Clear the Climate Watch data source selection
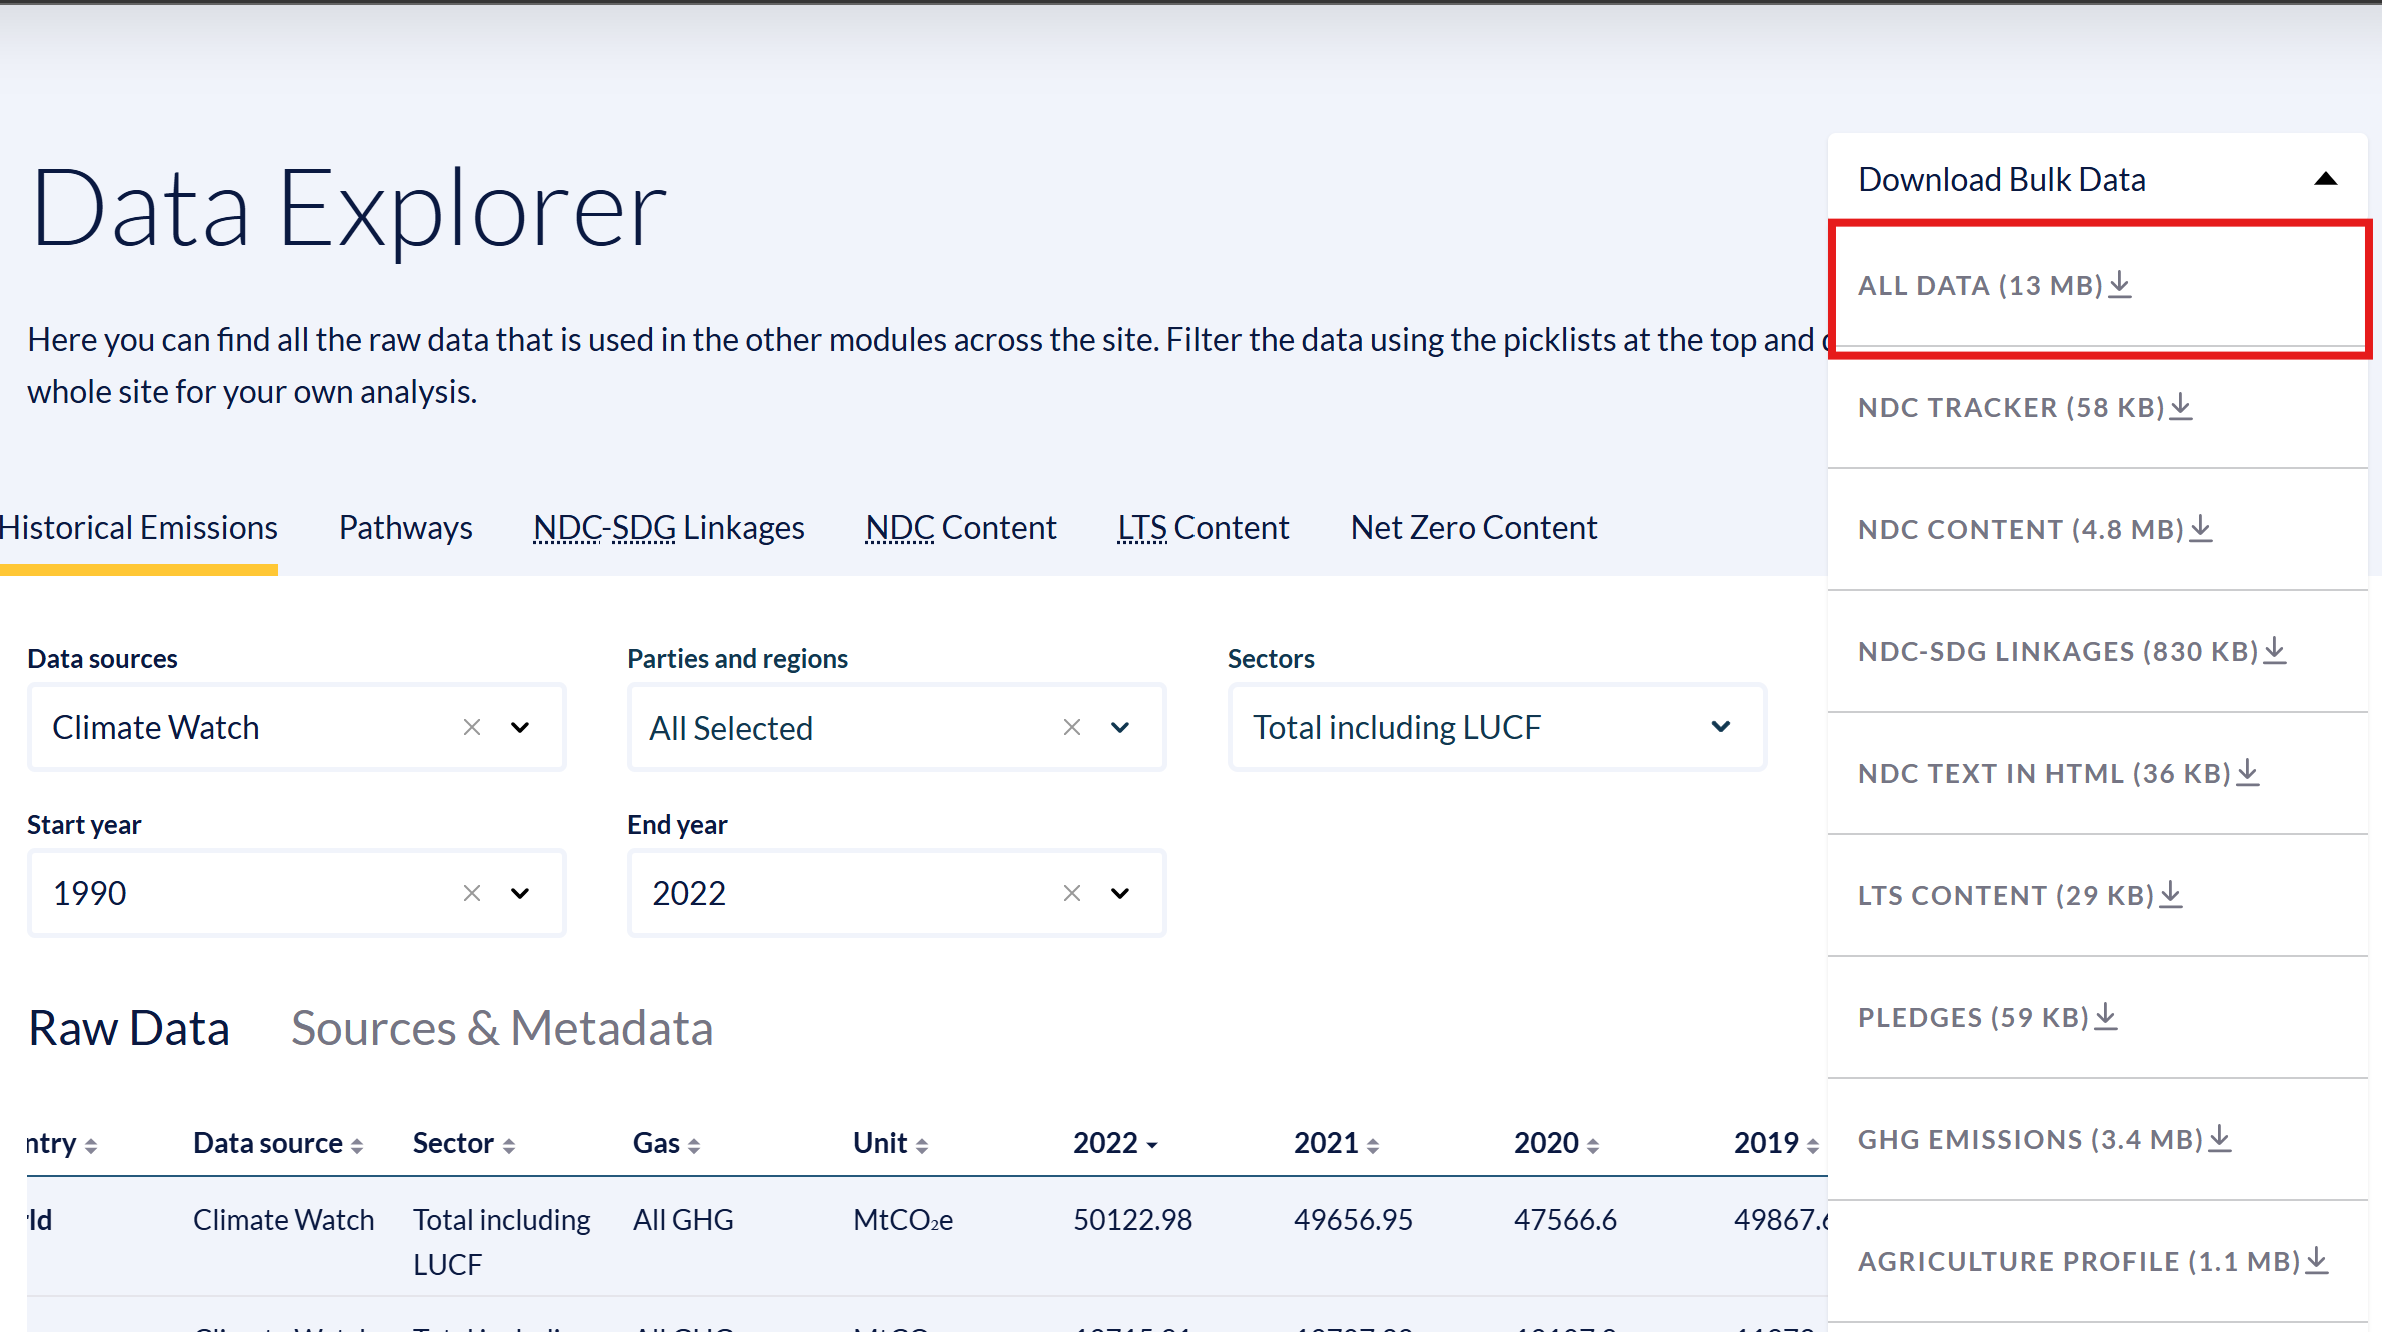The image size is (2382, 1332). coord(472,727)
